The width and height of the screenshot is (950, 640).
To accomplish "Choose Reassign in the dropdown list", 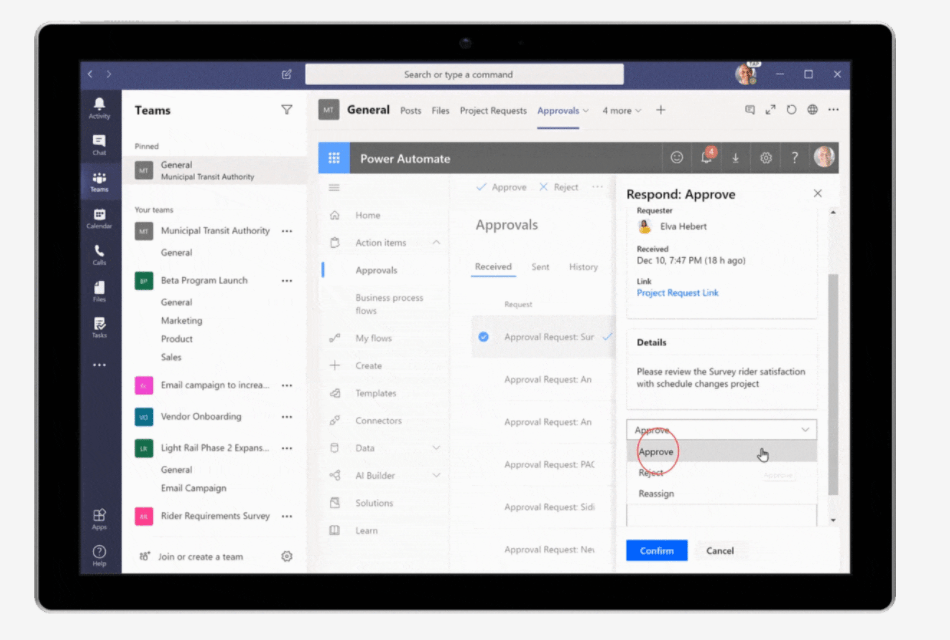I will [x=722, y=493].
